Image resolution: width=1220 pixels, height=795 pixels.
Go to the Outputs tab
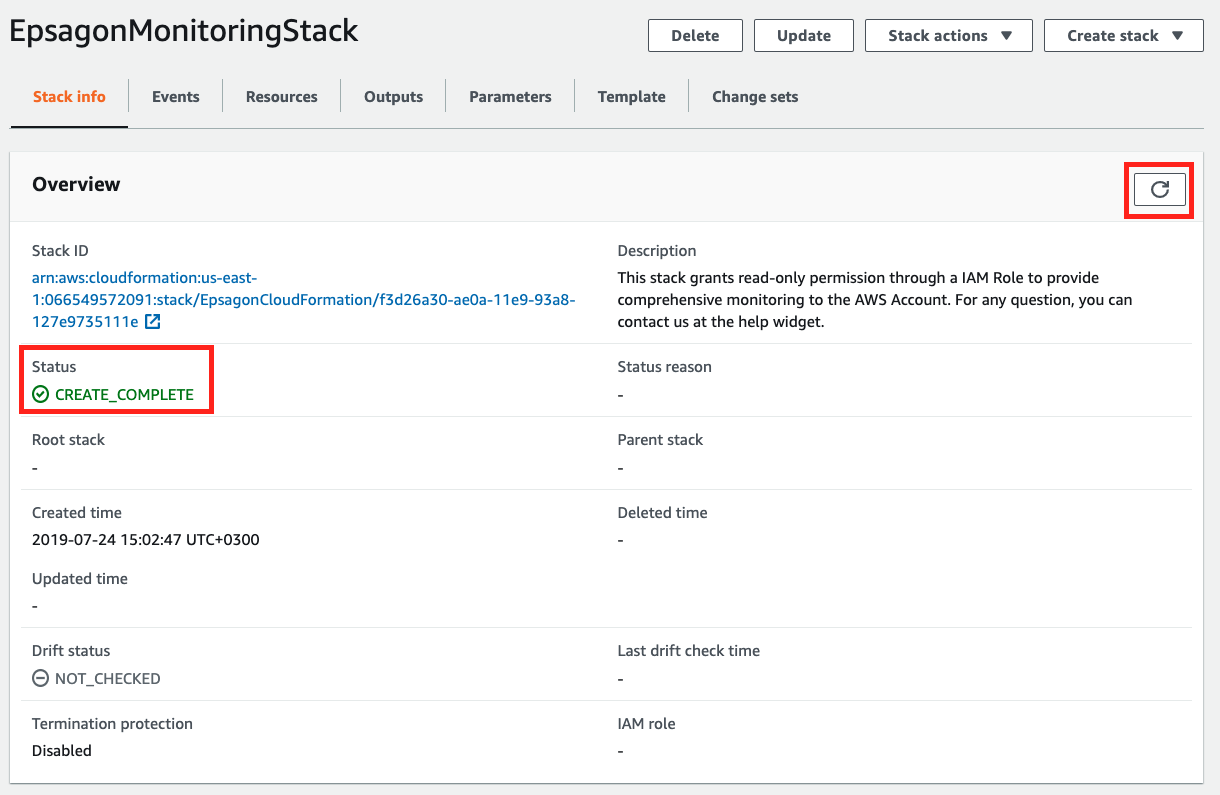click(394, 97)
